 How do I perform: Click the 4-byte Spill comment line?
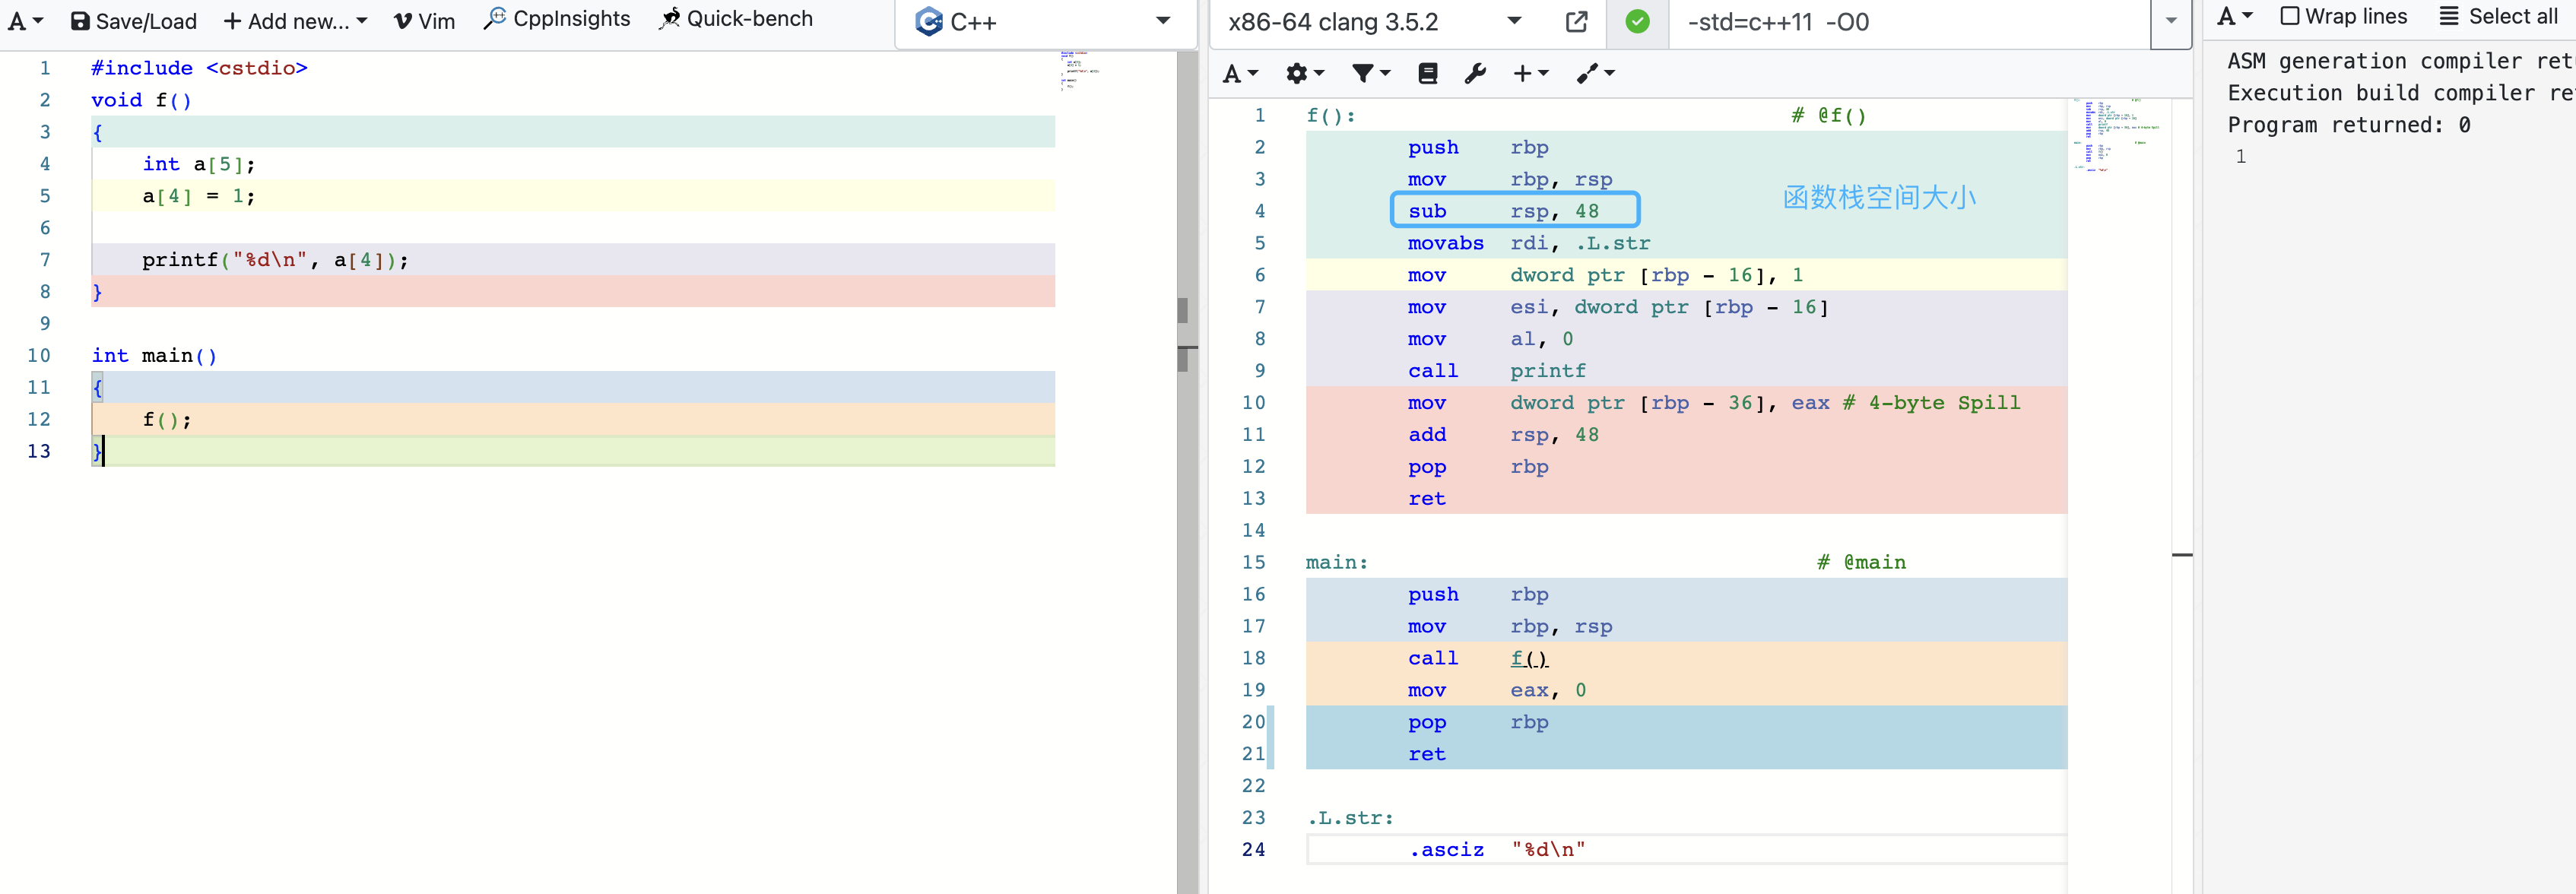(x=1714, y=403)
